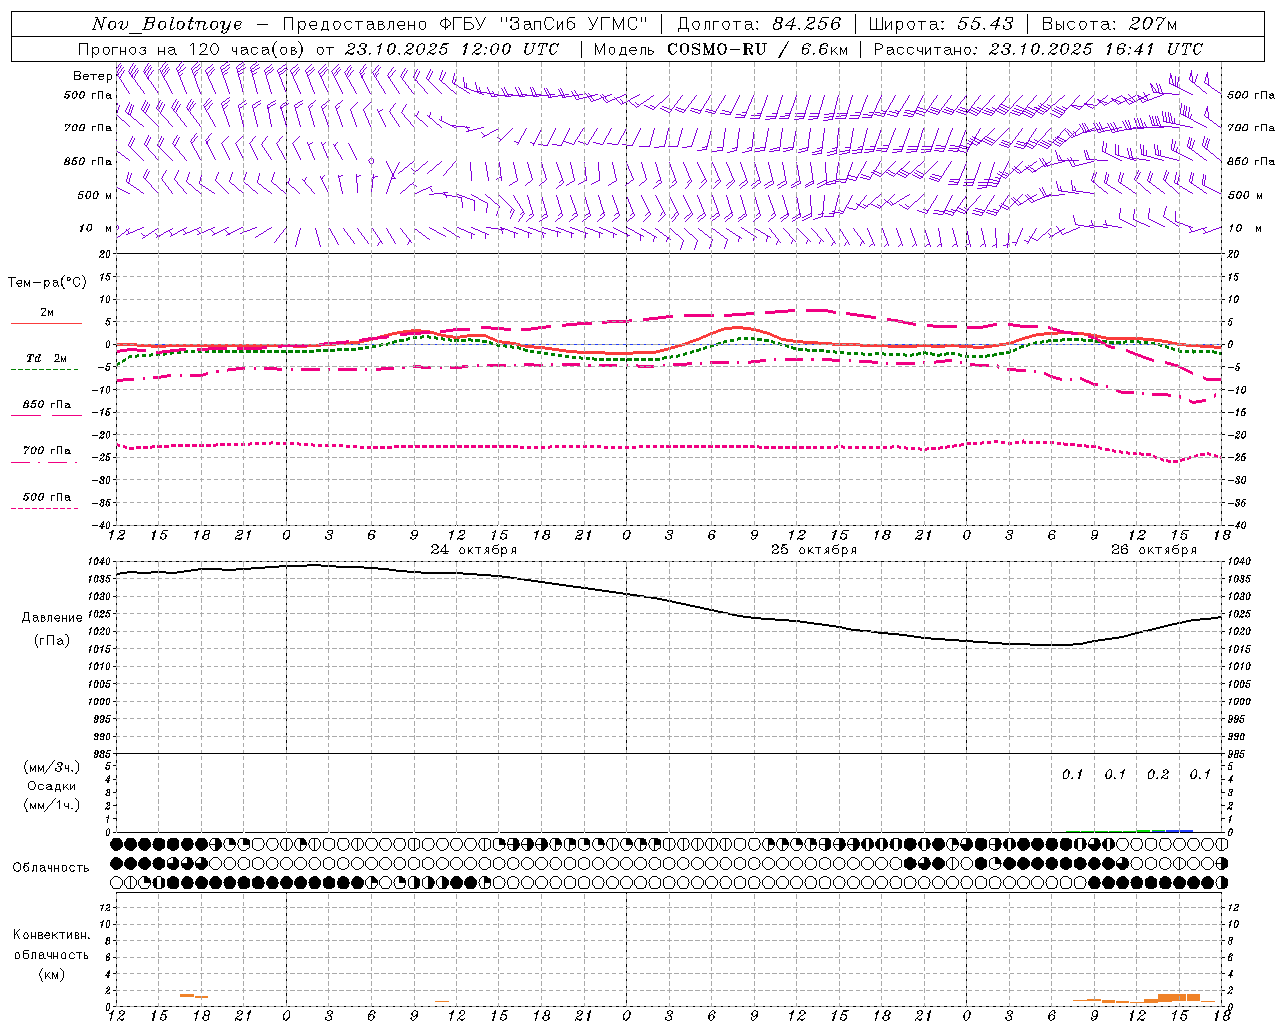1280x1024 pixels.
Task: Click the 0.2 precipitation amount value
Action: coord(1158,774)
